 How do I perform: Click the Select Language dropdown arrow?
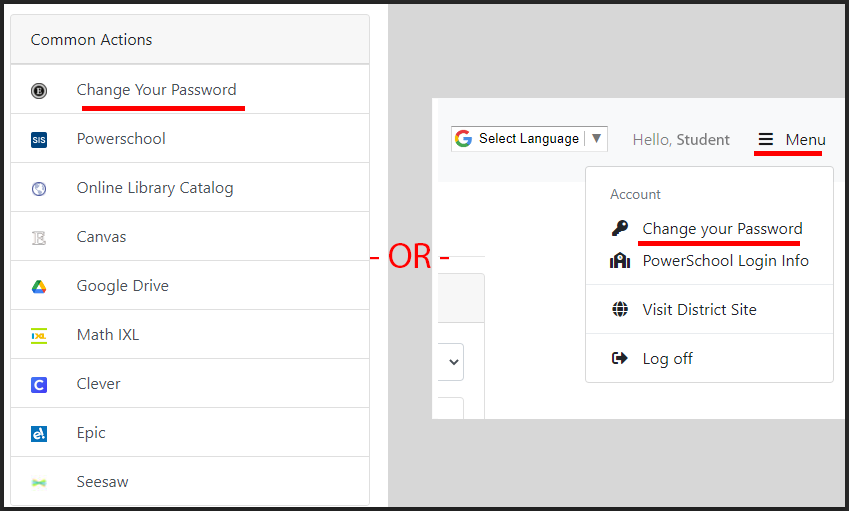click(596, 138)
